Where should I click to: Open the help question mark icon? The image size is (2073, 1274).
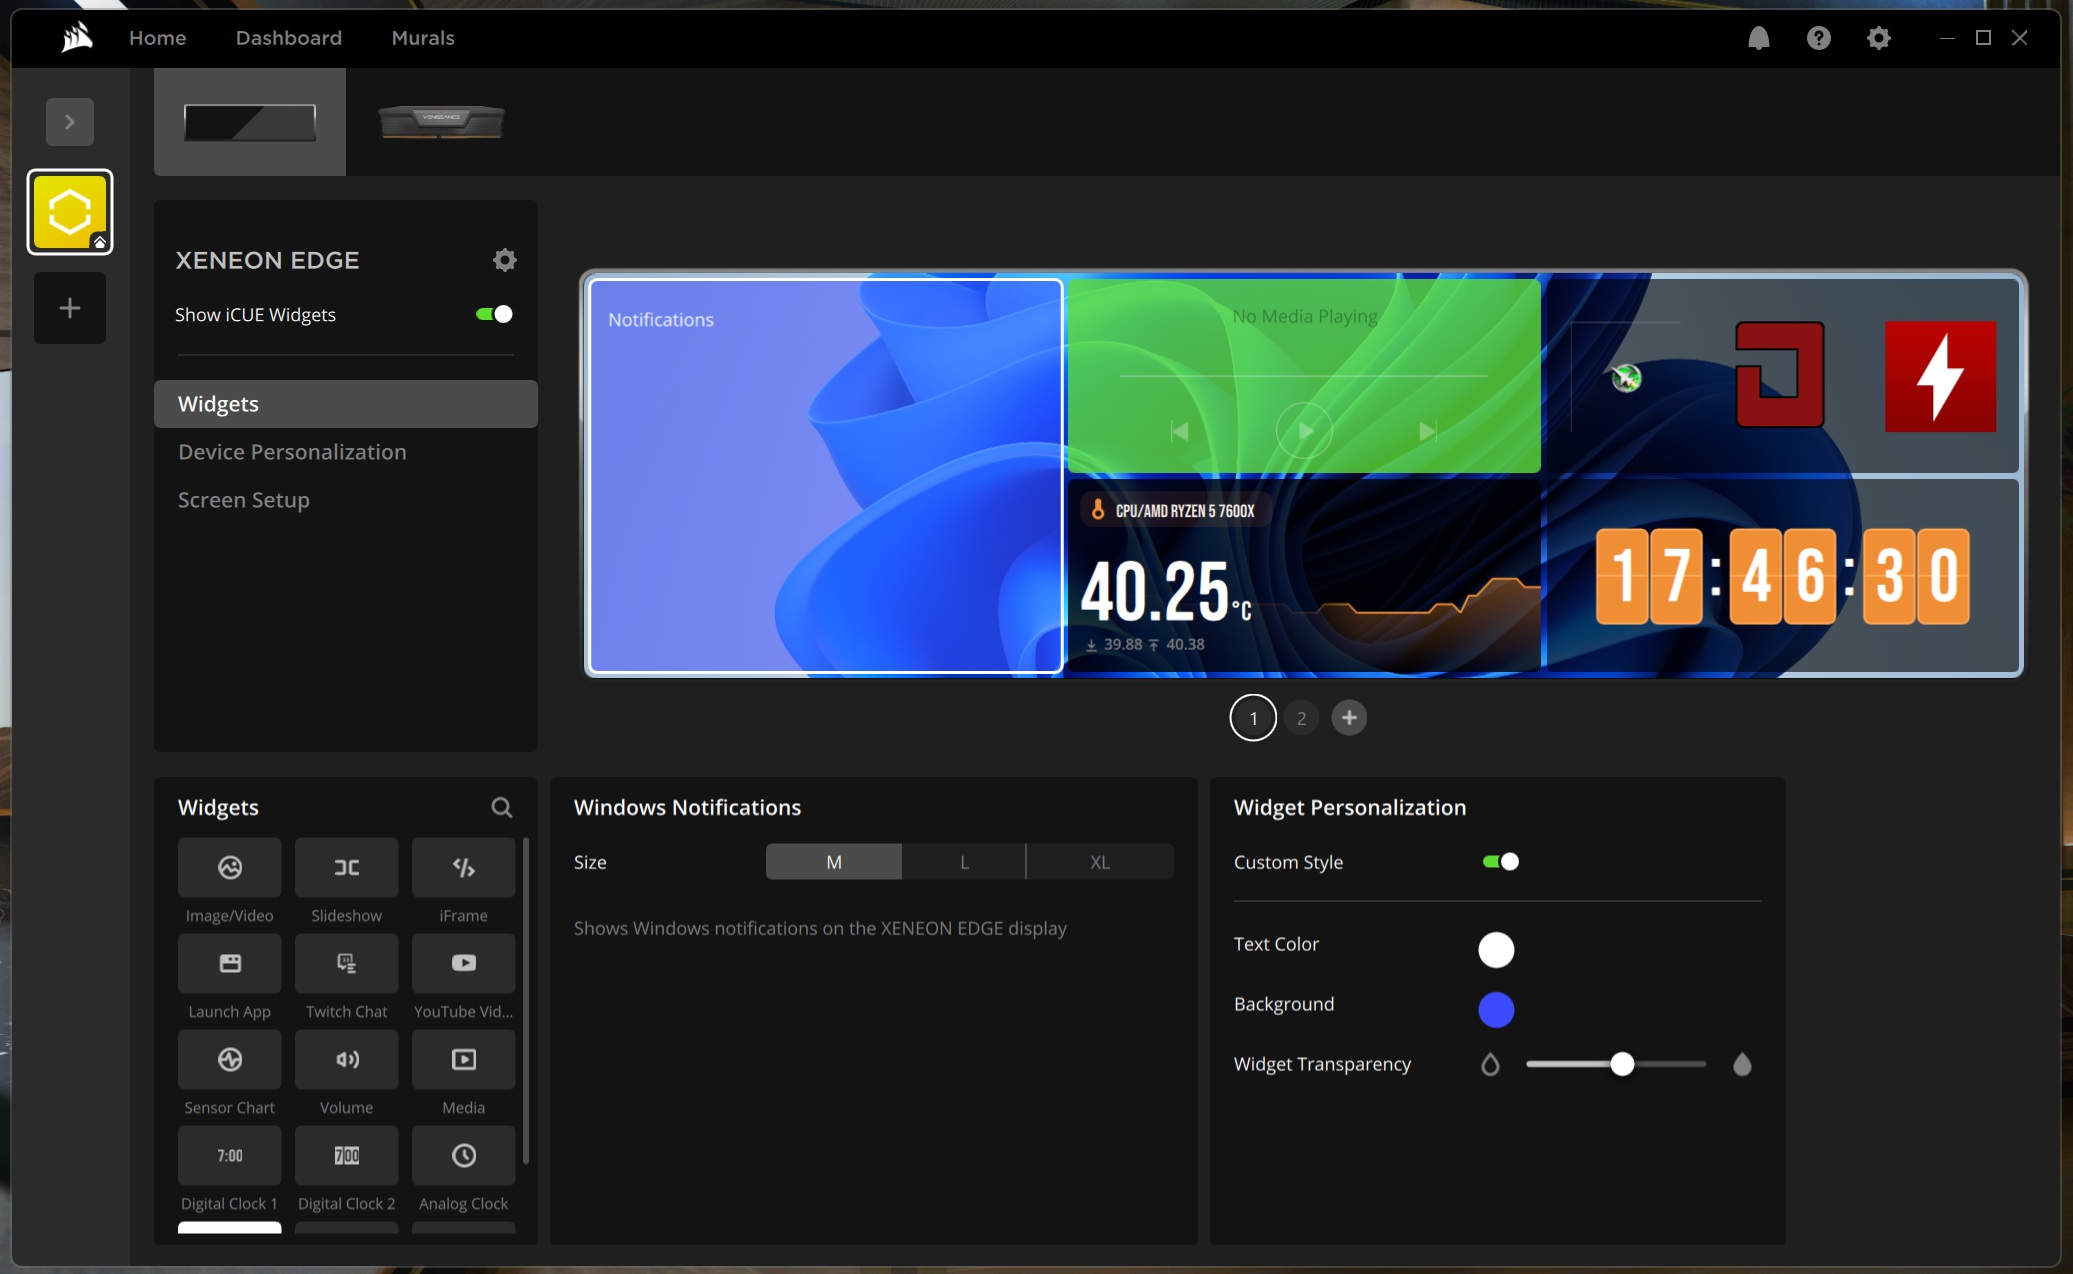1818,38
